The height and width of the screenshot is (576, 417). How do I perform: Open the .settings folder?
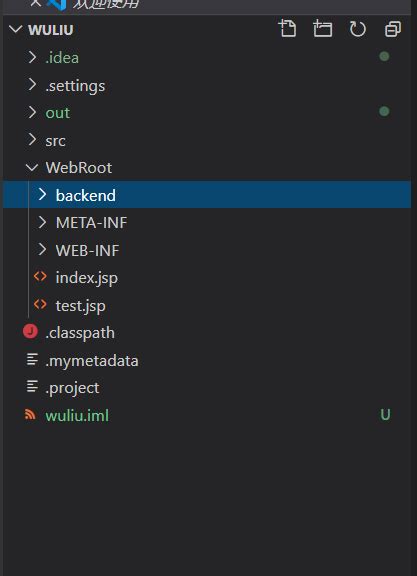(x=207, y=85)
